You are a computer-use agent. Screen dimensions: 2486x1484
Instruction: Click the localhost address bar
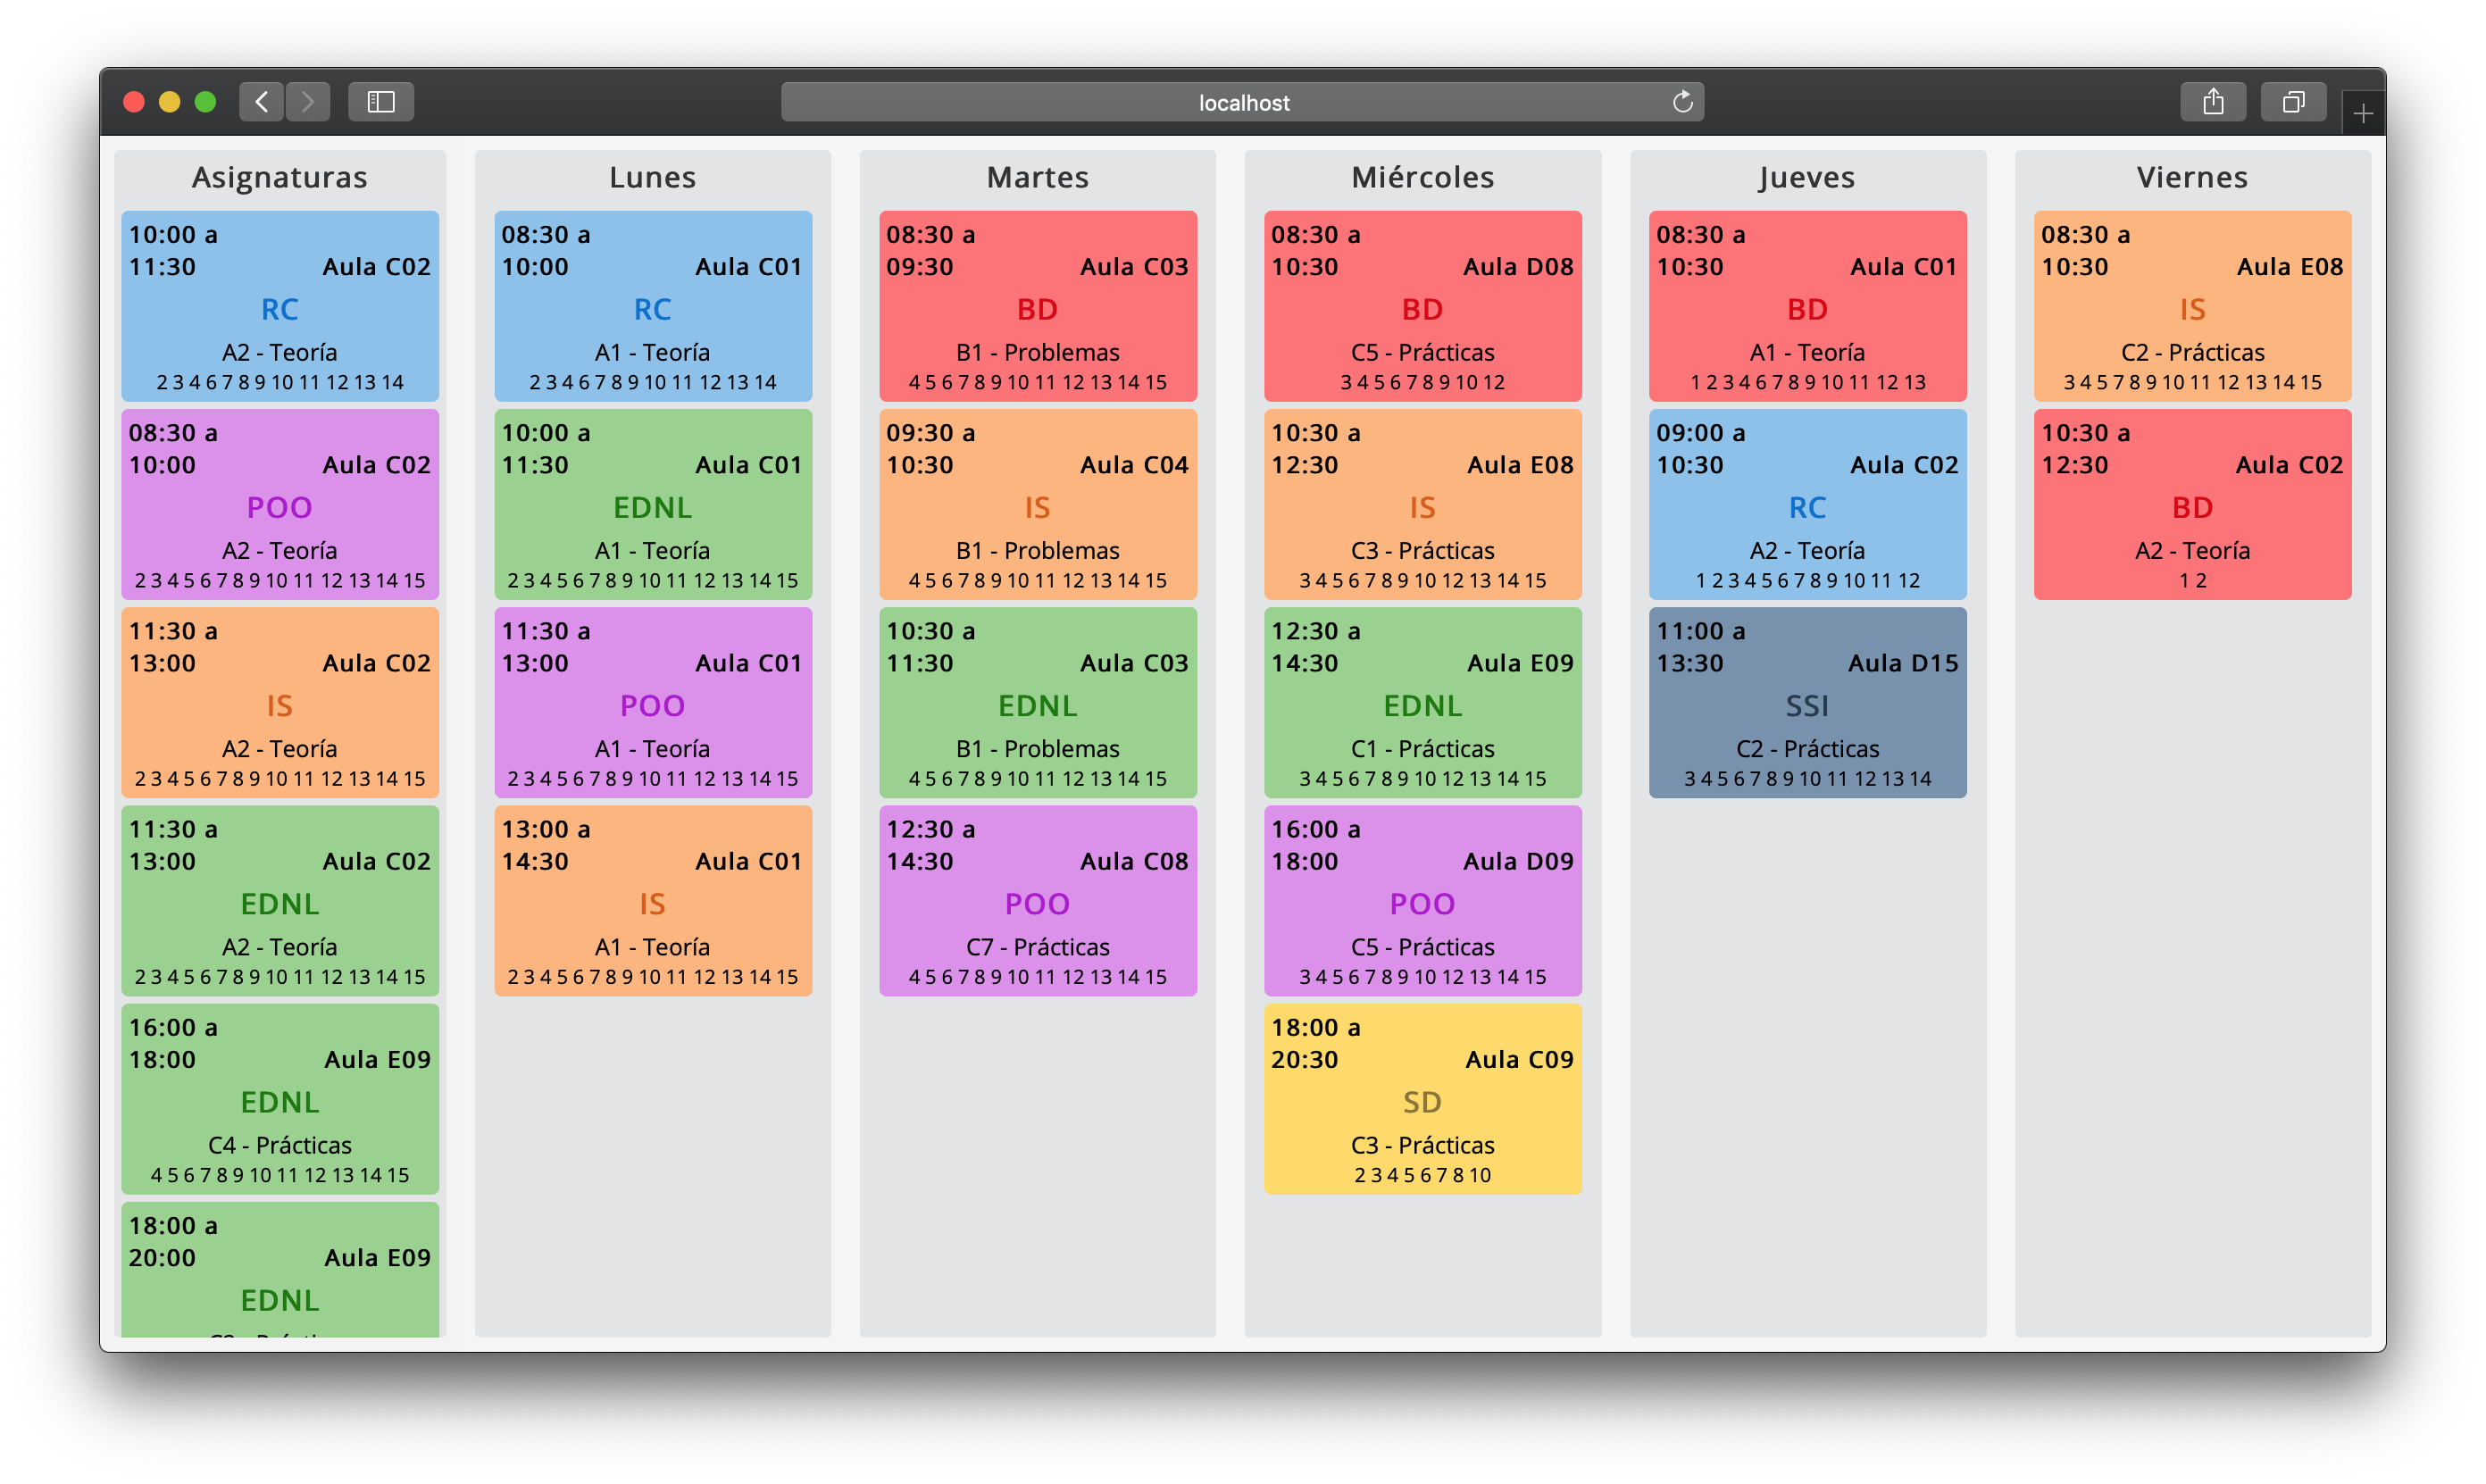[1242, 102]
